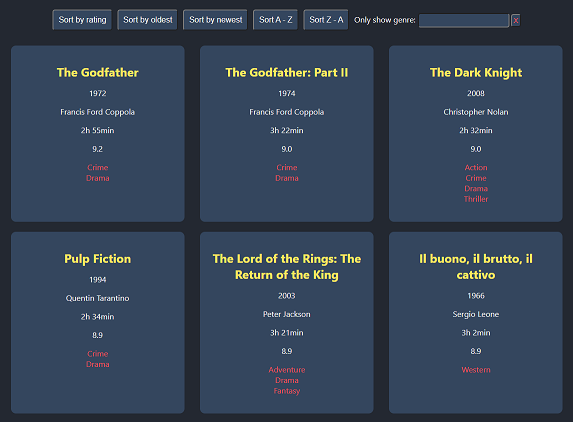Viewport: 573px width, 422px height.
Task: Click director Sergio Leone
Action: (476, 314)
